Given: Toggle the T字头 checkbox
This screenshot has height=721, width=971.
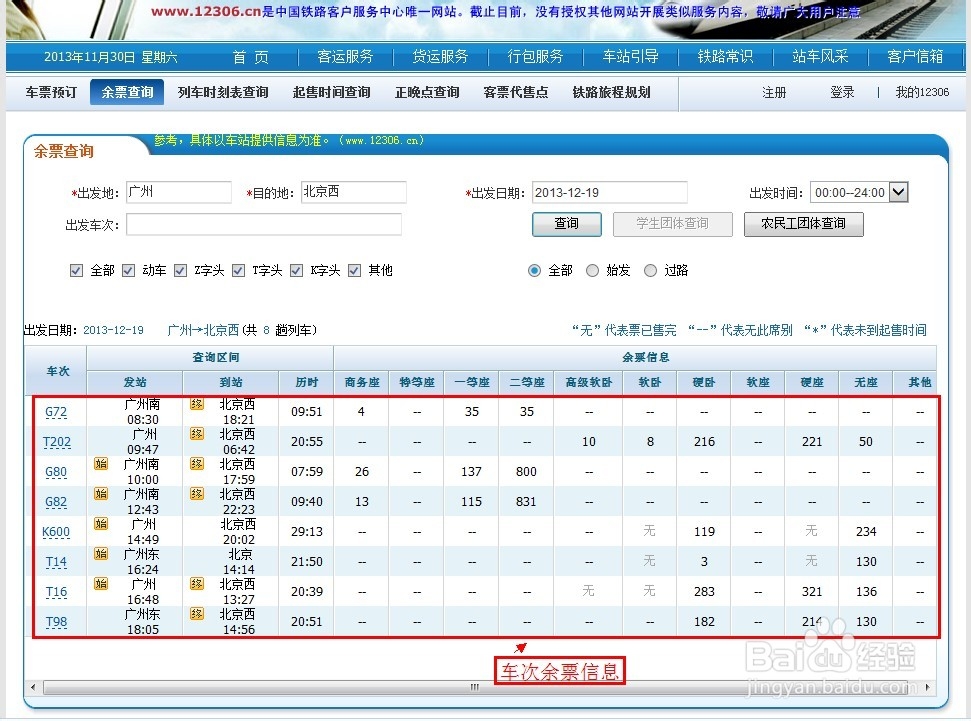Looking at the screenshot, I should [238, 271].
